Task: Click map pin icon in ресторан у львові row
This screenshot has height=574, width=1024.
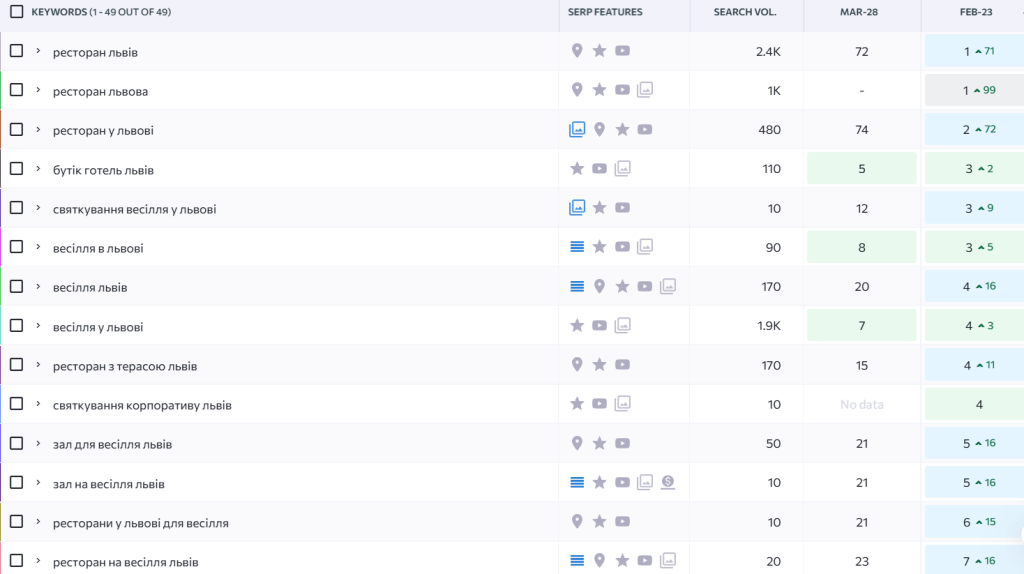Action: 600,129
